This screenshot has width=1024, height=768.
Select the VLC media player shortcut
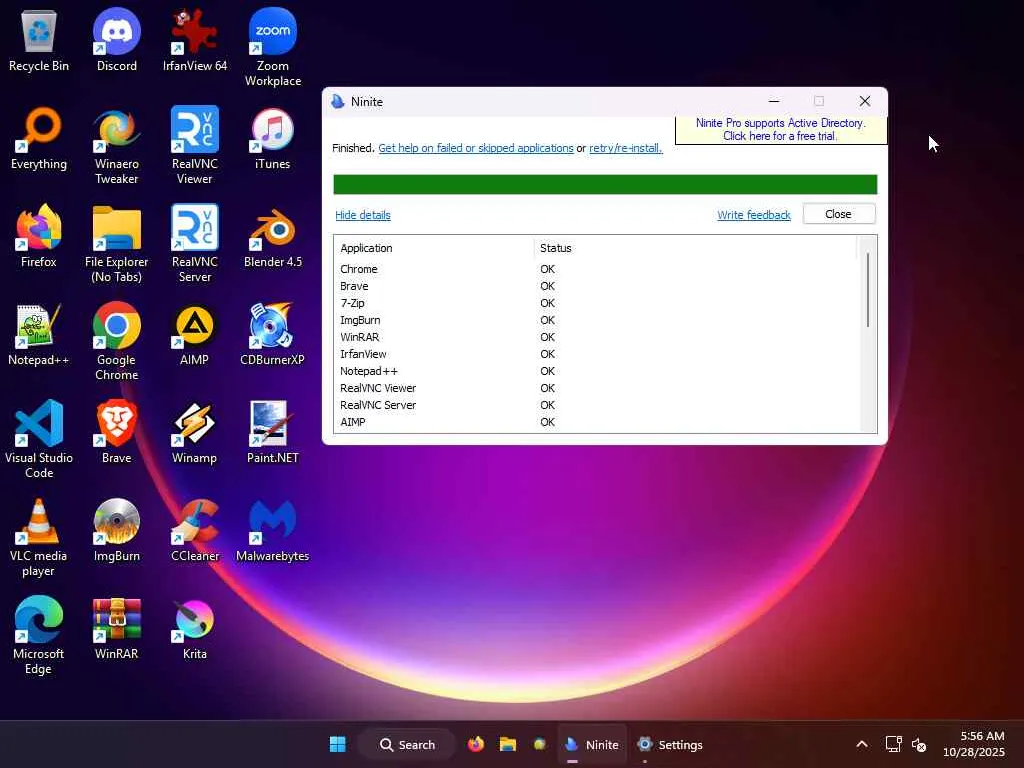[39, 537]
